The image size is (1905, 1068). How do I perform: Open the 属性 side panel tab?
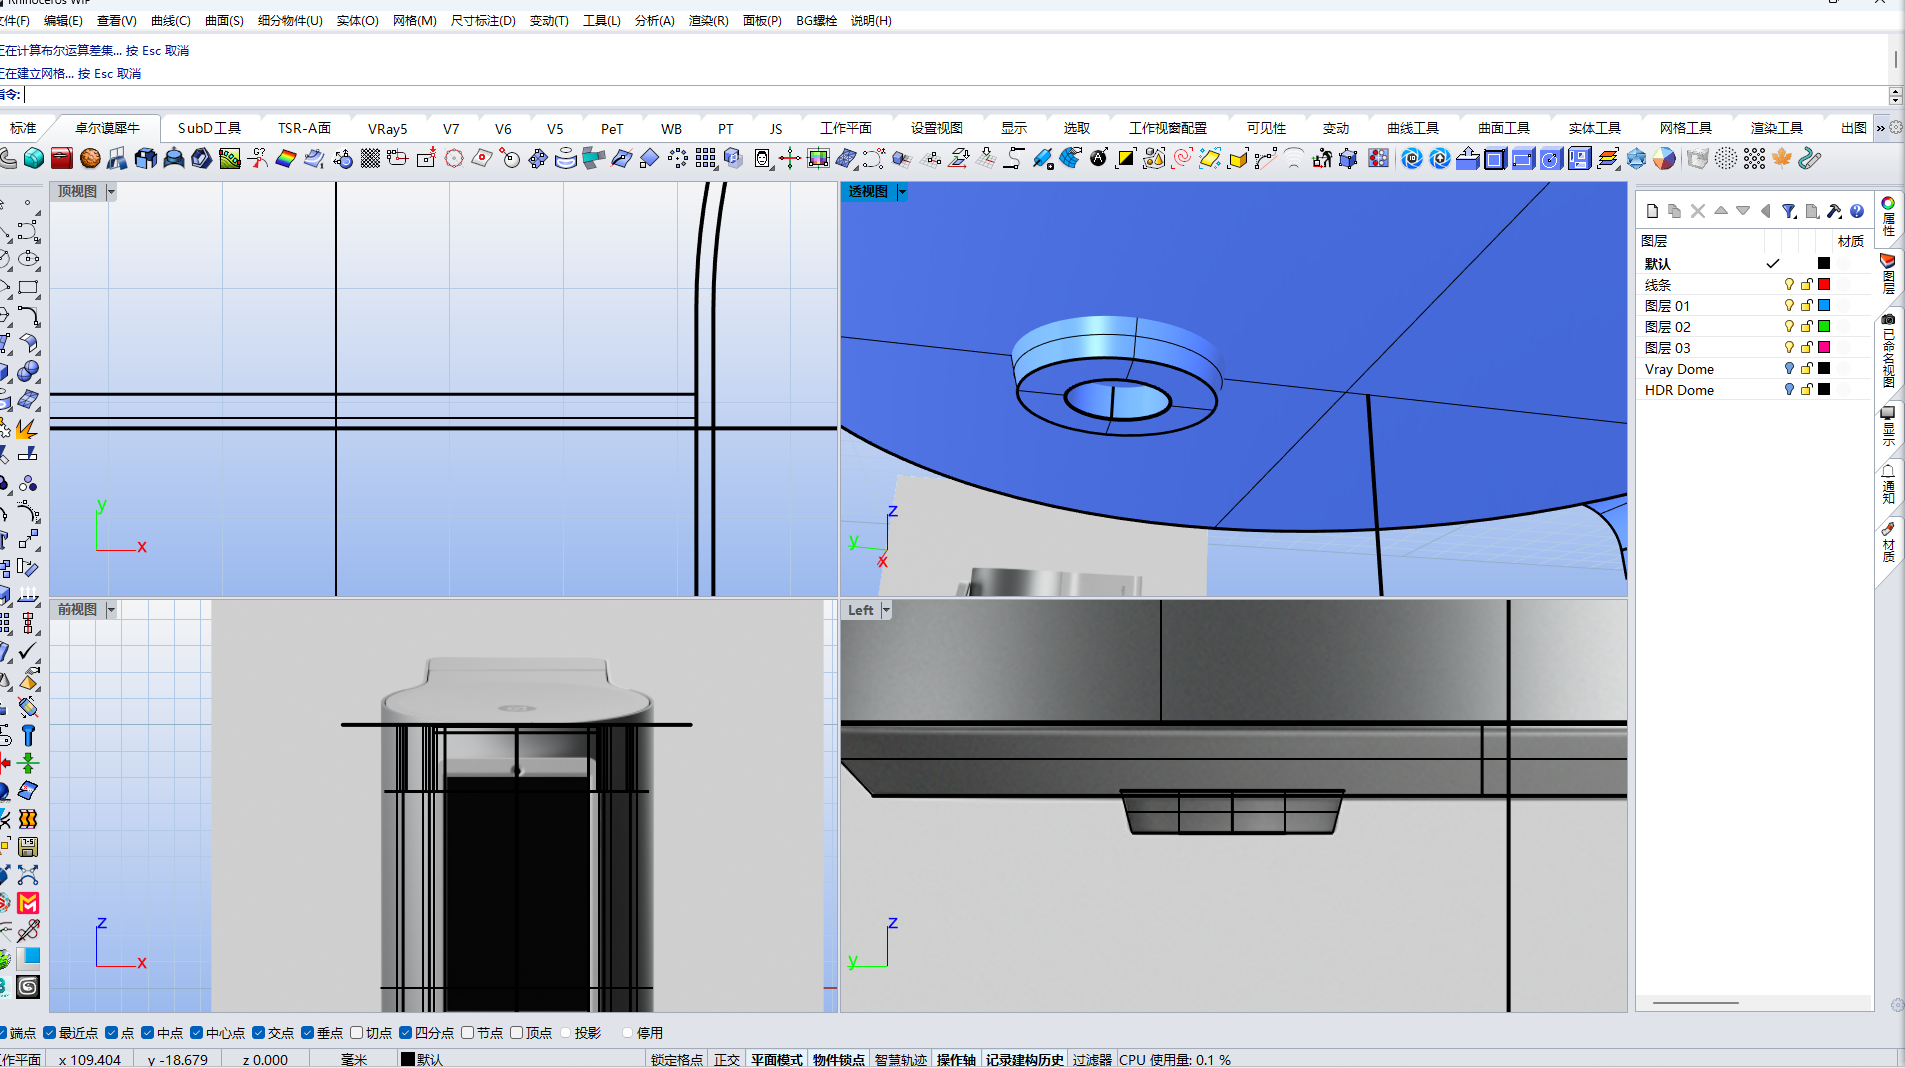pos(1888,216)
